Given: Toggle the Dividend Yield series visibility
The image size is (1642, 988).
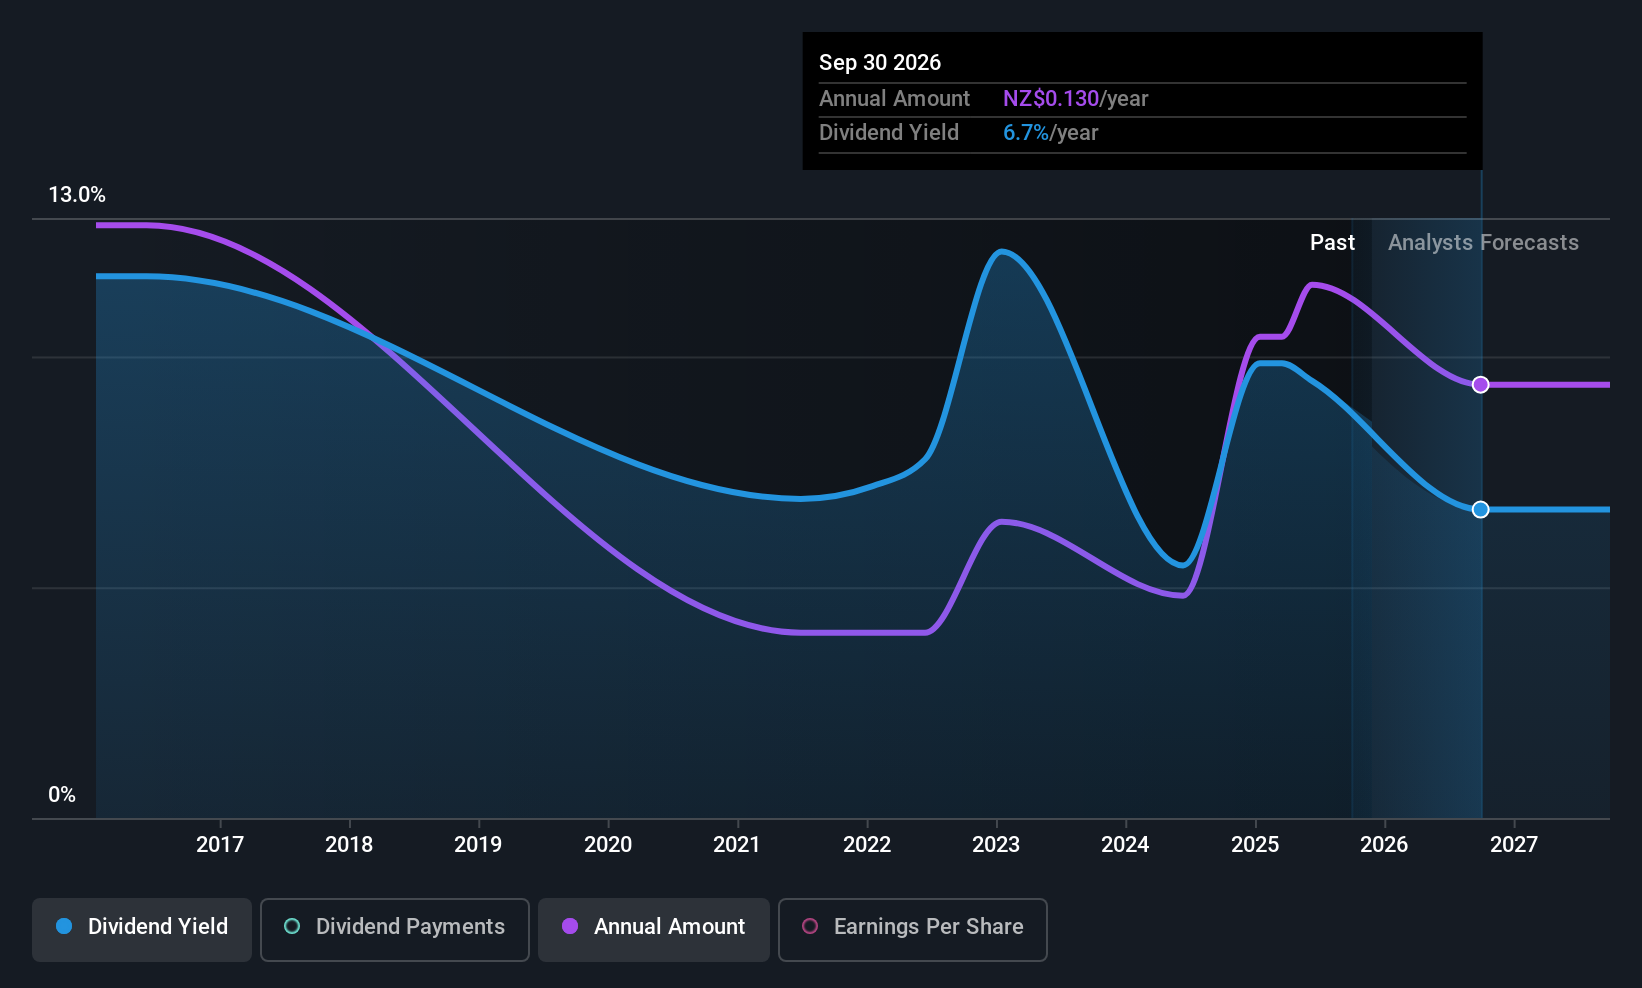Looking at the screenshot, I should tap(141, 927).
